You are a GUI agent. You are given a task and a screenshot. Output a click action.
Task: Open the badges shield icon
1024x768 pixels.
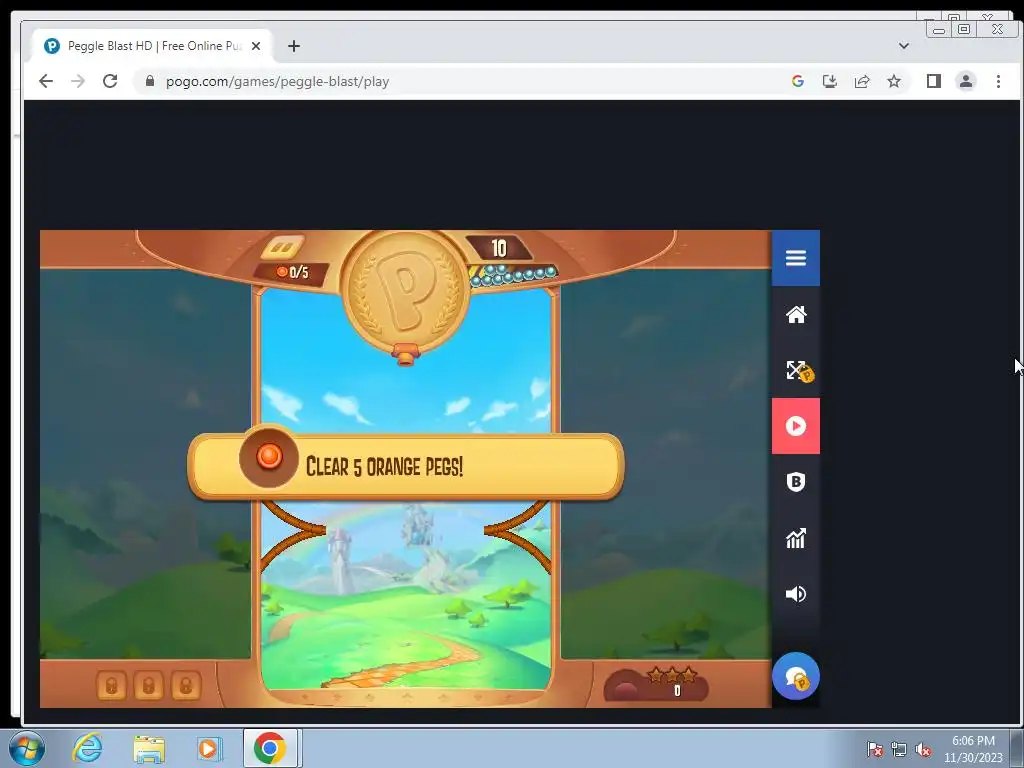(795, 482)
